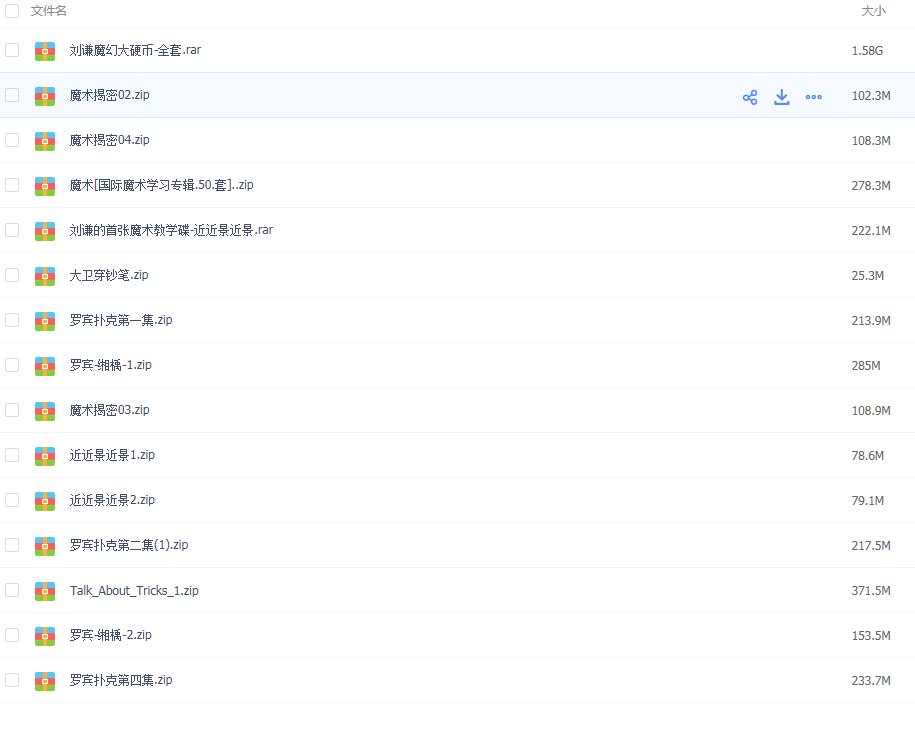
Task: Toggle the select-all checkbox beside 文件名
Action: (12, 11)
